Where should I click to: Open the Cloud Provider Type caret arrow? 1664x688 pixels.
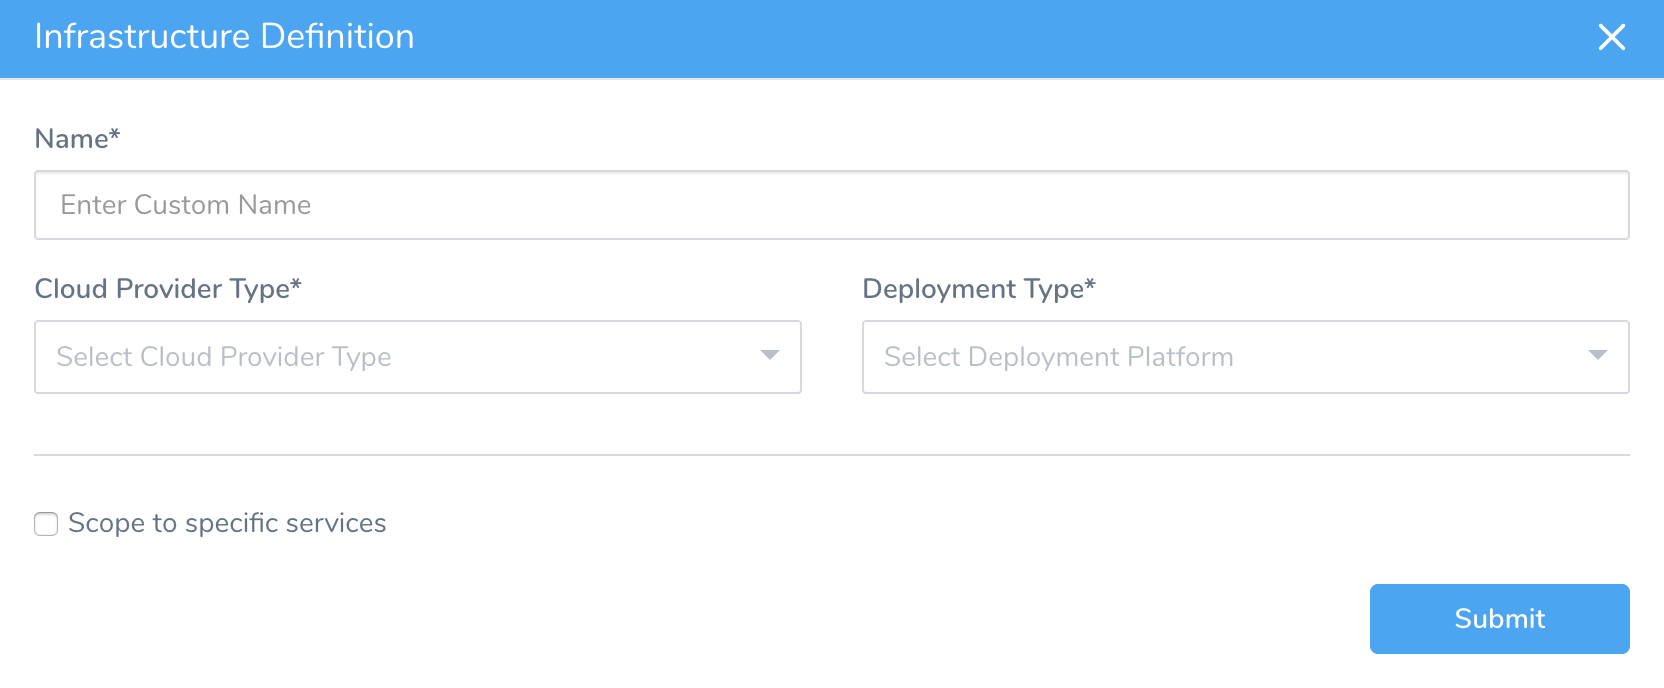(769, 355)
